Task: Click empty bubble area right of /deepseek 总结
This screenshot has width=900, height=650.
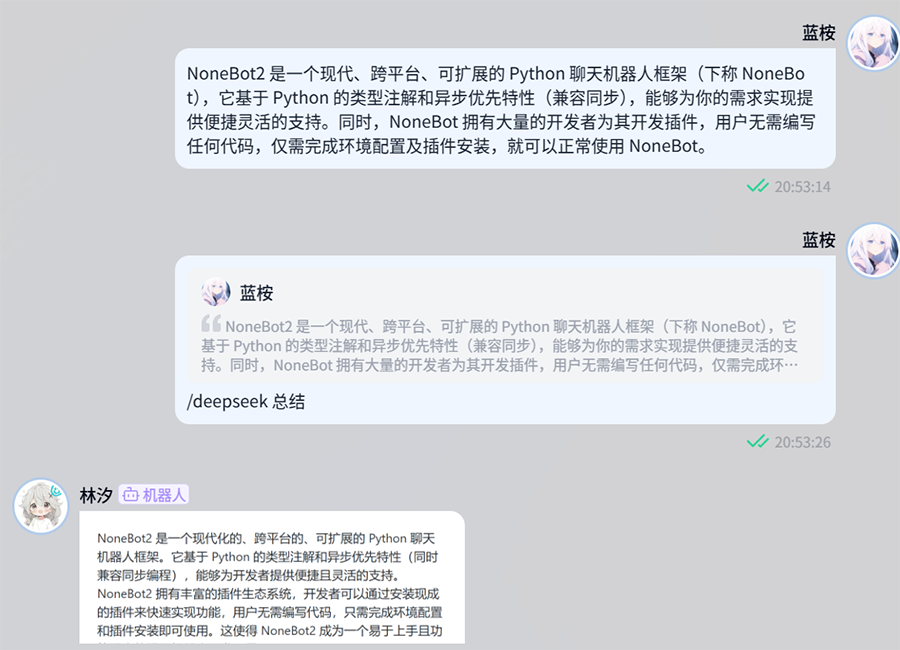Action: 560,403
